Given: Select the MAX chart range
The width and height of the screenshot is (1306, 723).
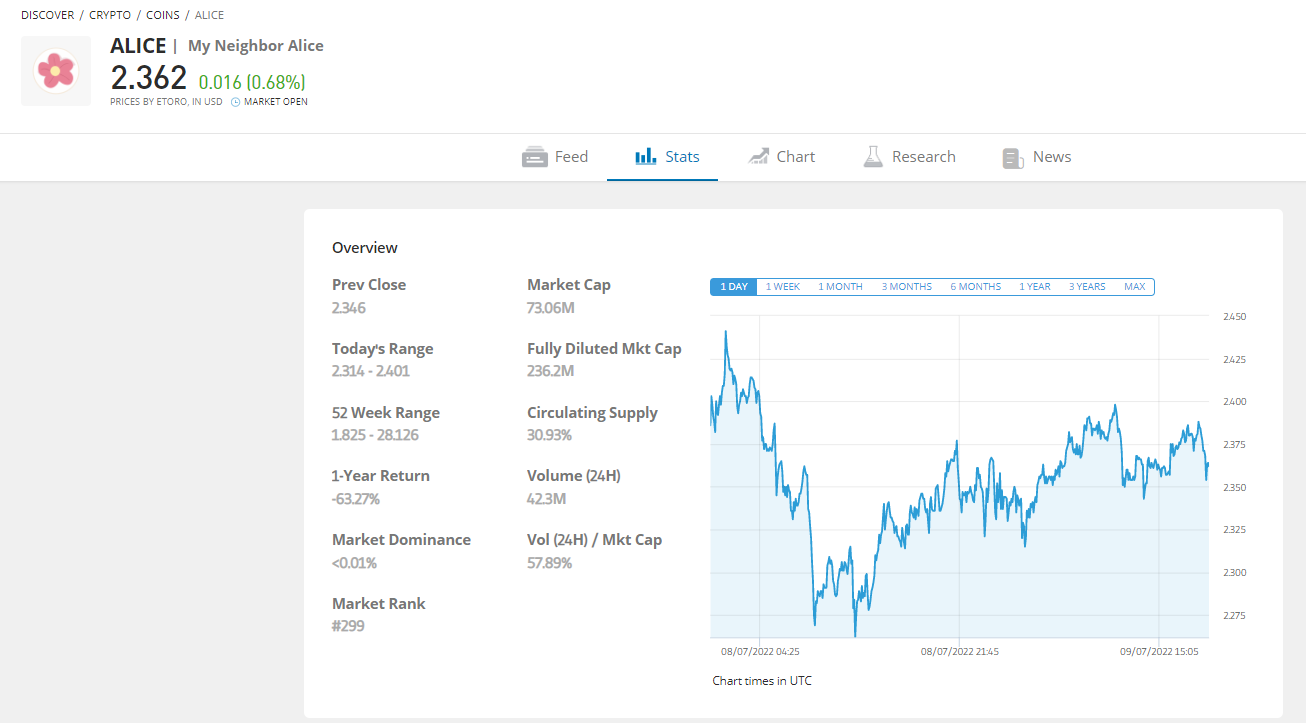Looking at the screenshot, I should tap(1134, 287).
